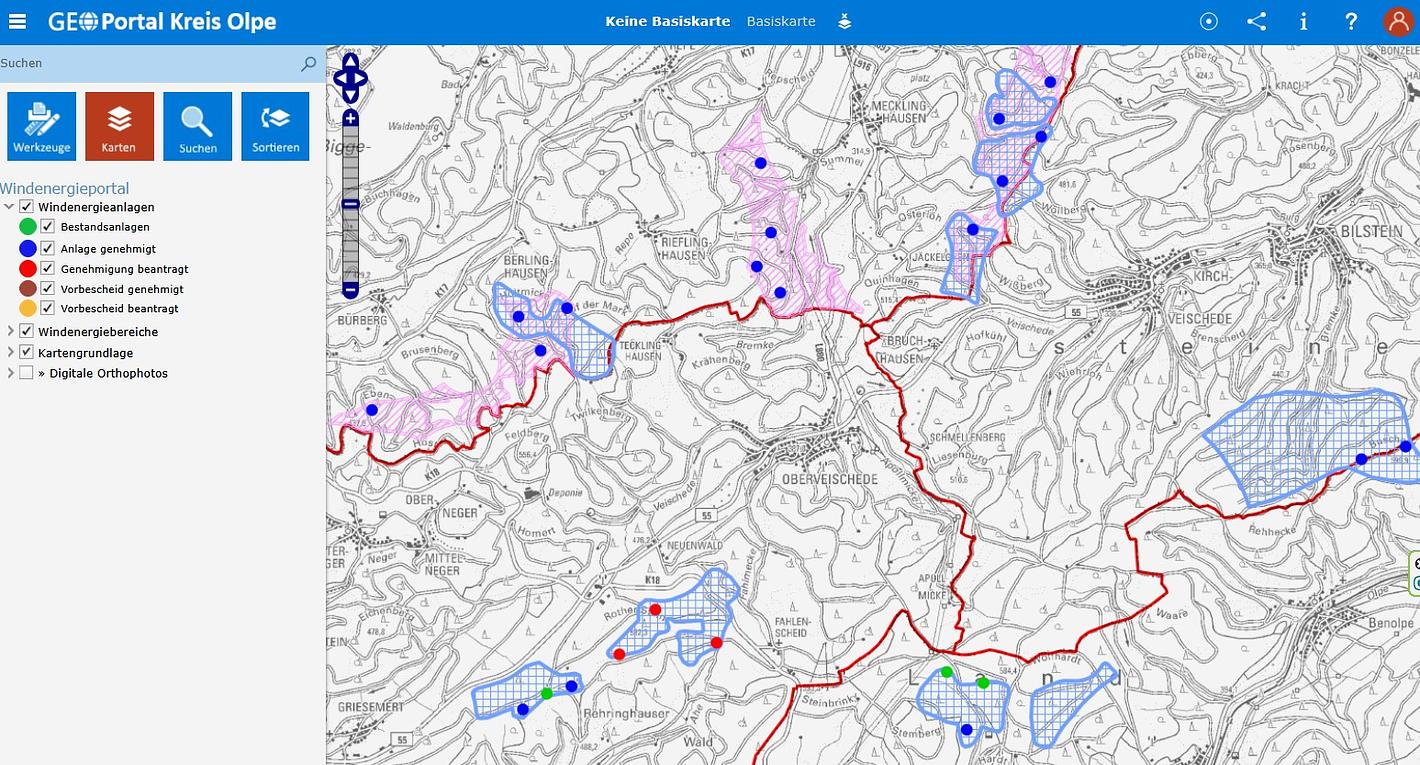1420x765 pixels.
Task: Zoom in with the plus button
Action: [350, 118]
